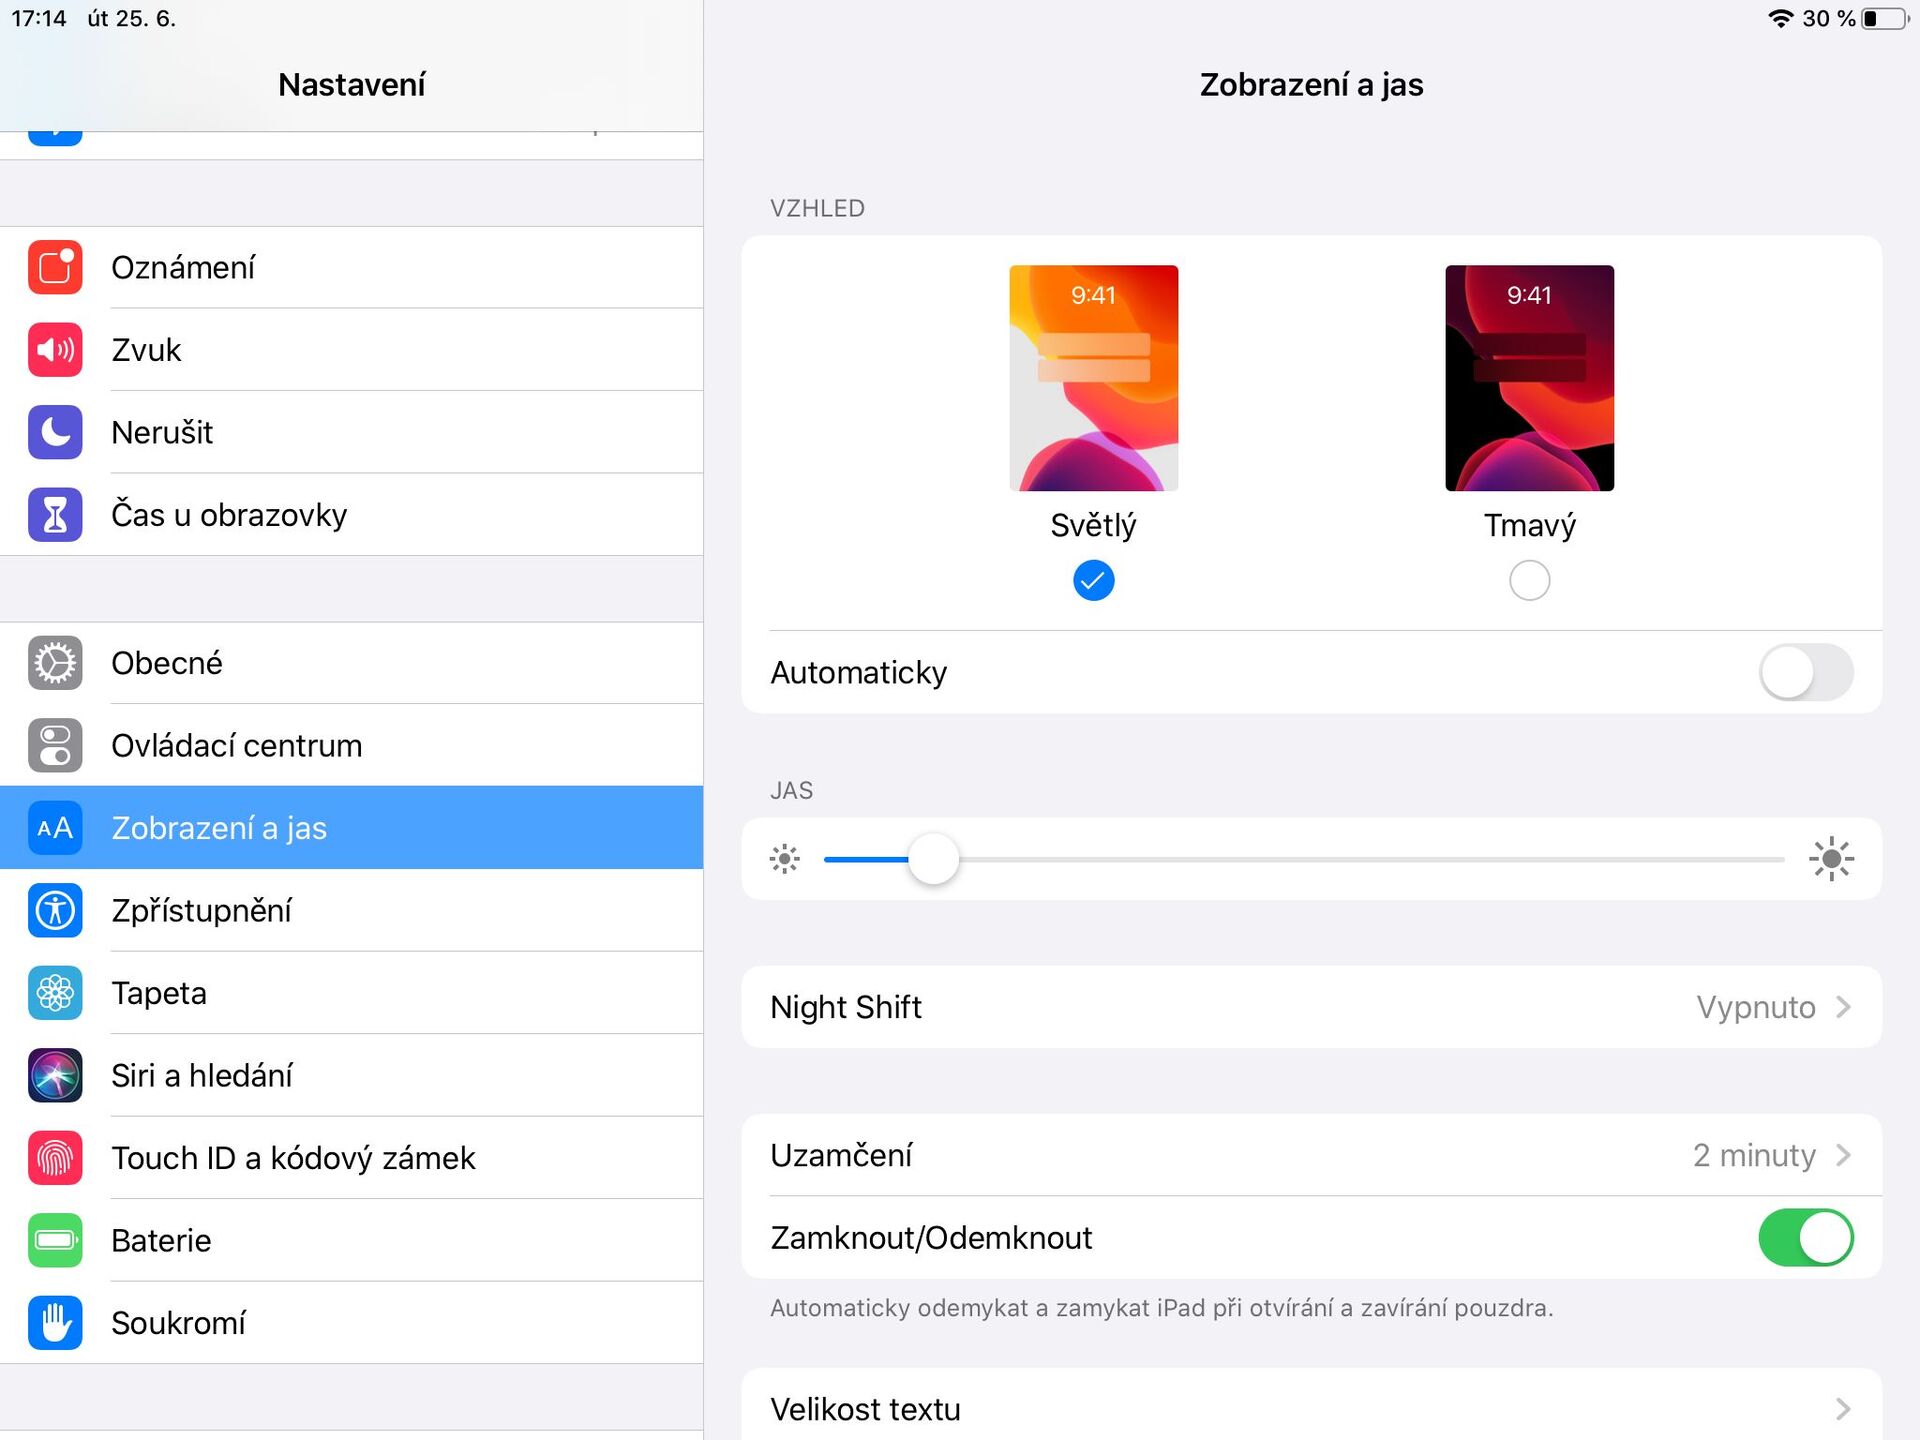Adjust the JAS brightness slider
The width and height of the screenshot is (1920, 1440).
click(x=932, y=859)
